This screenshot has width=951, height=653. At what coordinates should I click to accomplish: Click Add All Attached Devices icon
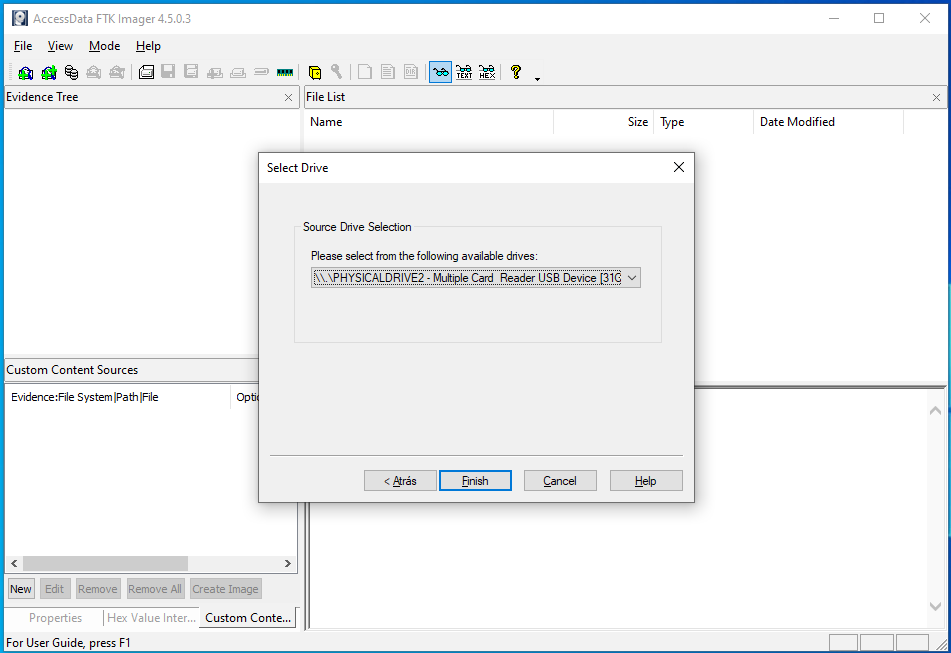coord(49,72)
